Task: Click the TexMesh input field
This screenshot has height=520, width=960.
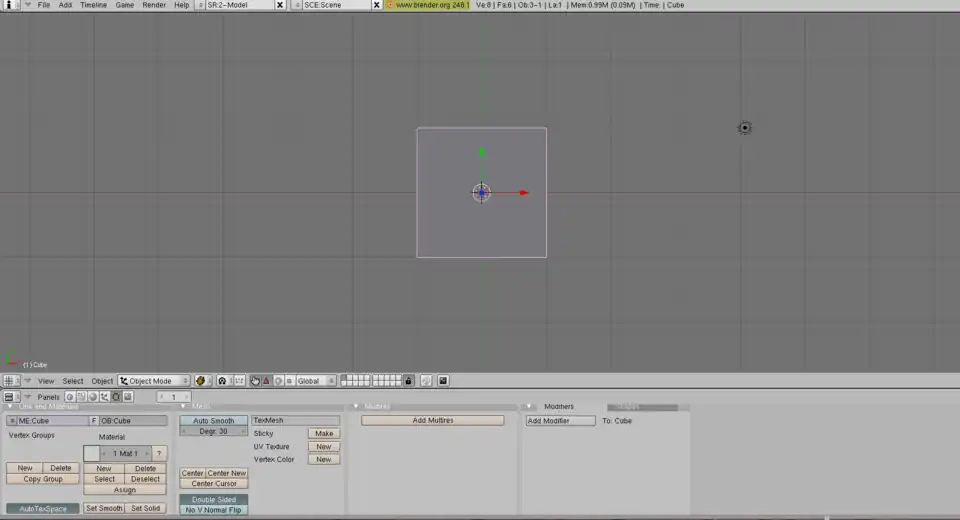Action: pos(296,421)
